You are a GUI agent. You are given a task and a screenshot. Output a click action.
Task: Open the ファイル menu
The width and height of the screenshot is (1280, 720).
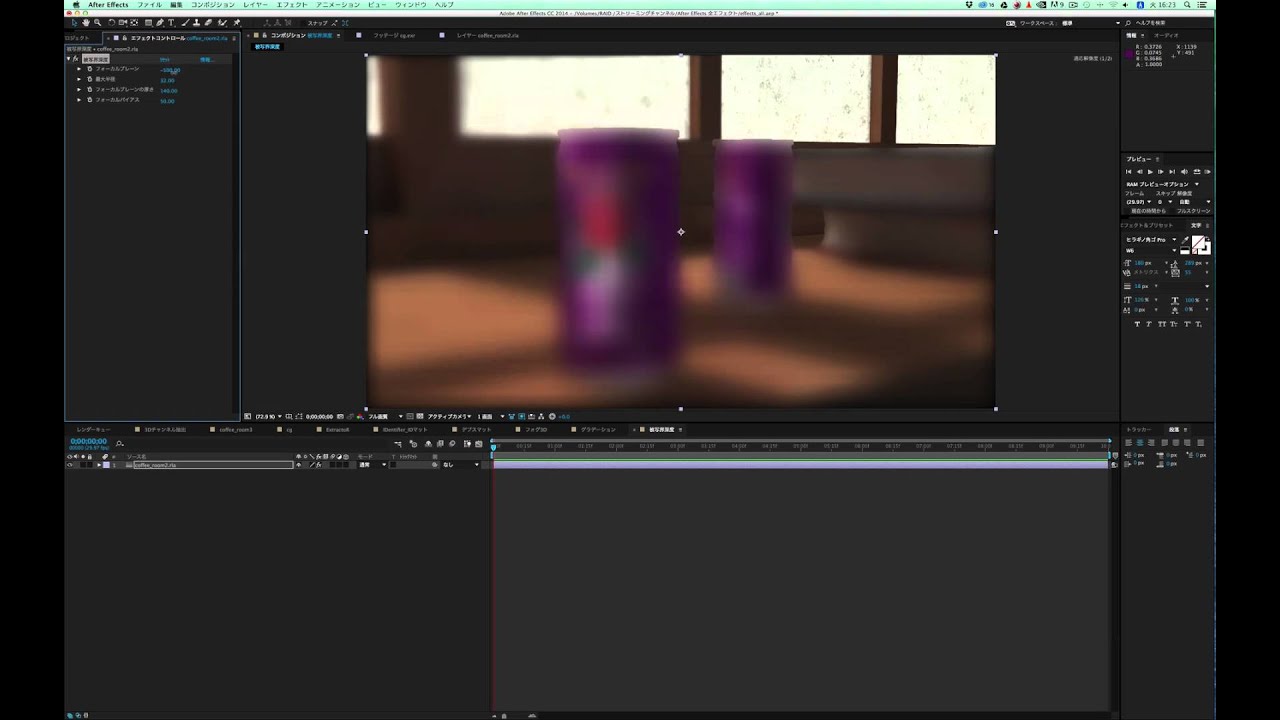[x=149, y=5]
